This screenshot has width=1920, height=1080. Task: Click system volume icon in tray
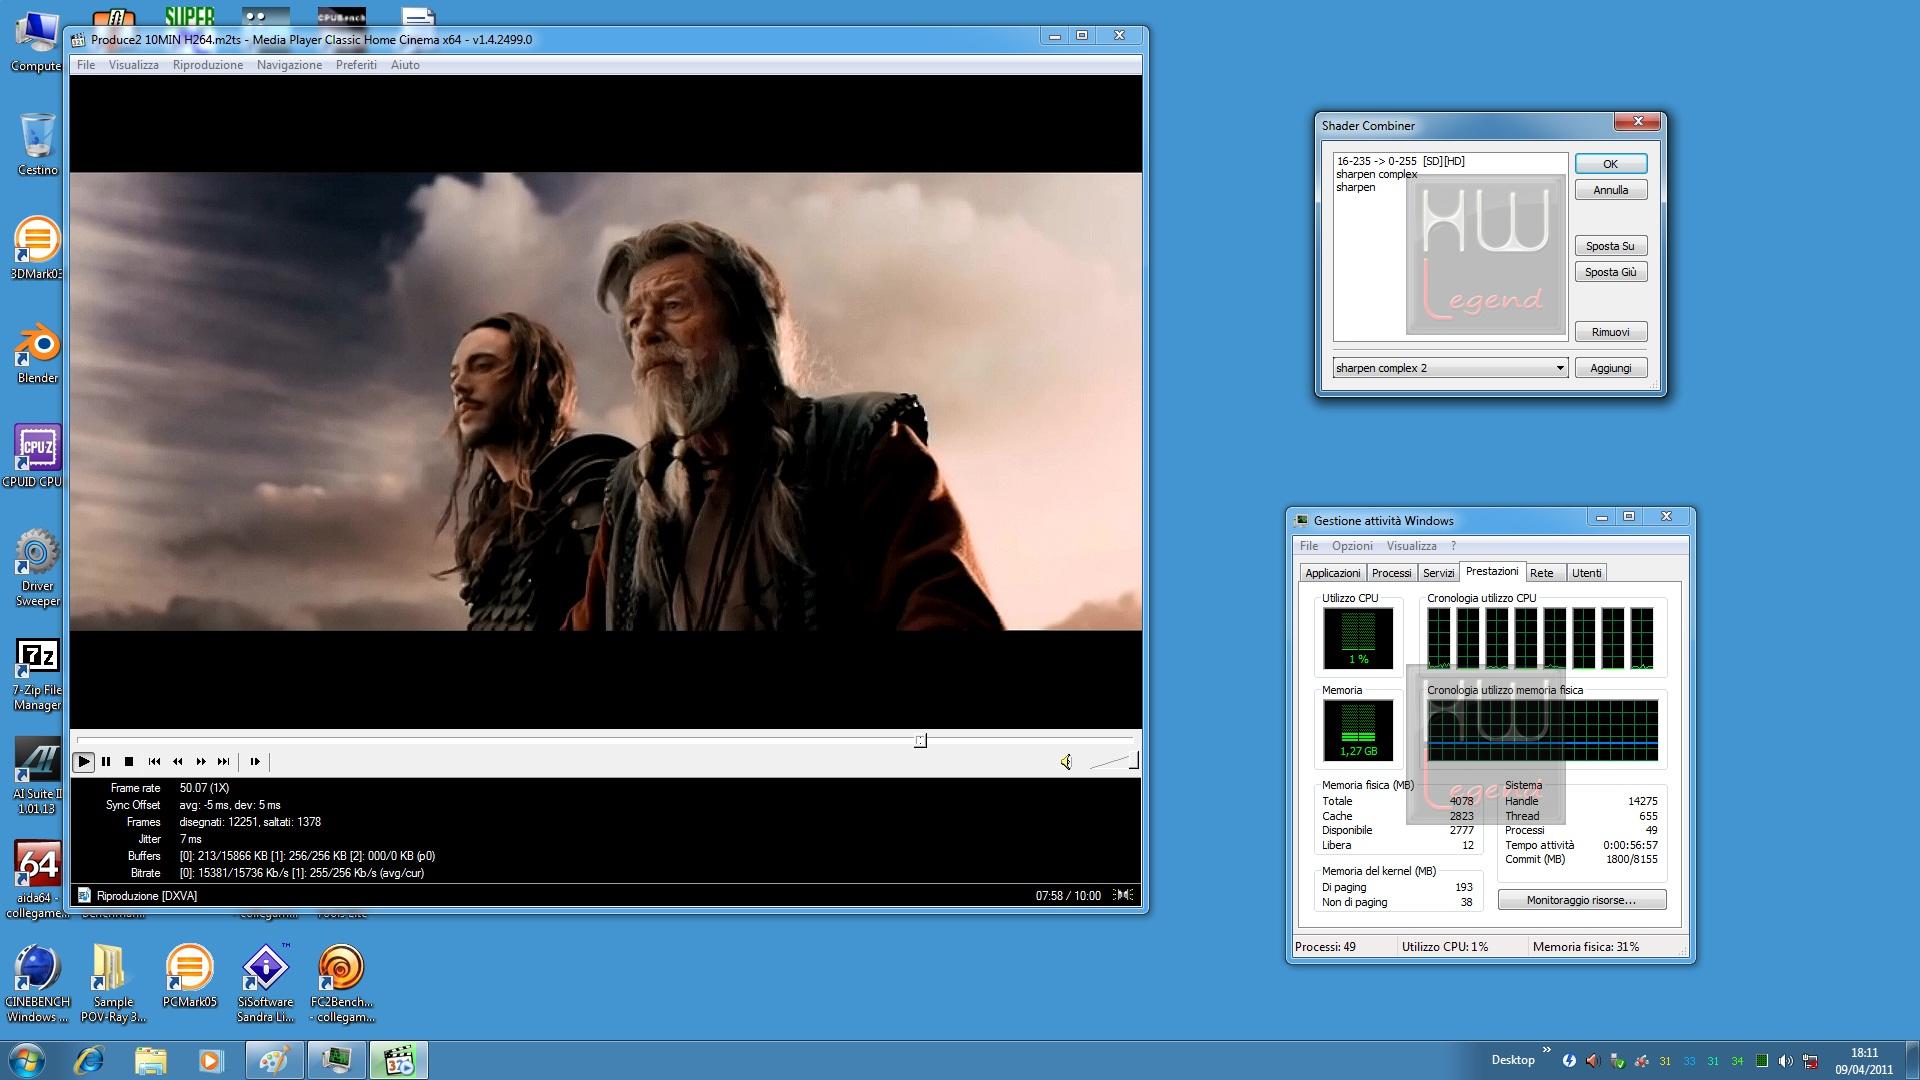[x=1785, y=1061]
